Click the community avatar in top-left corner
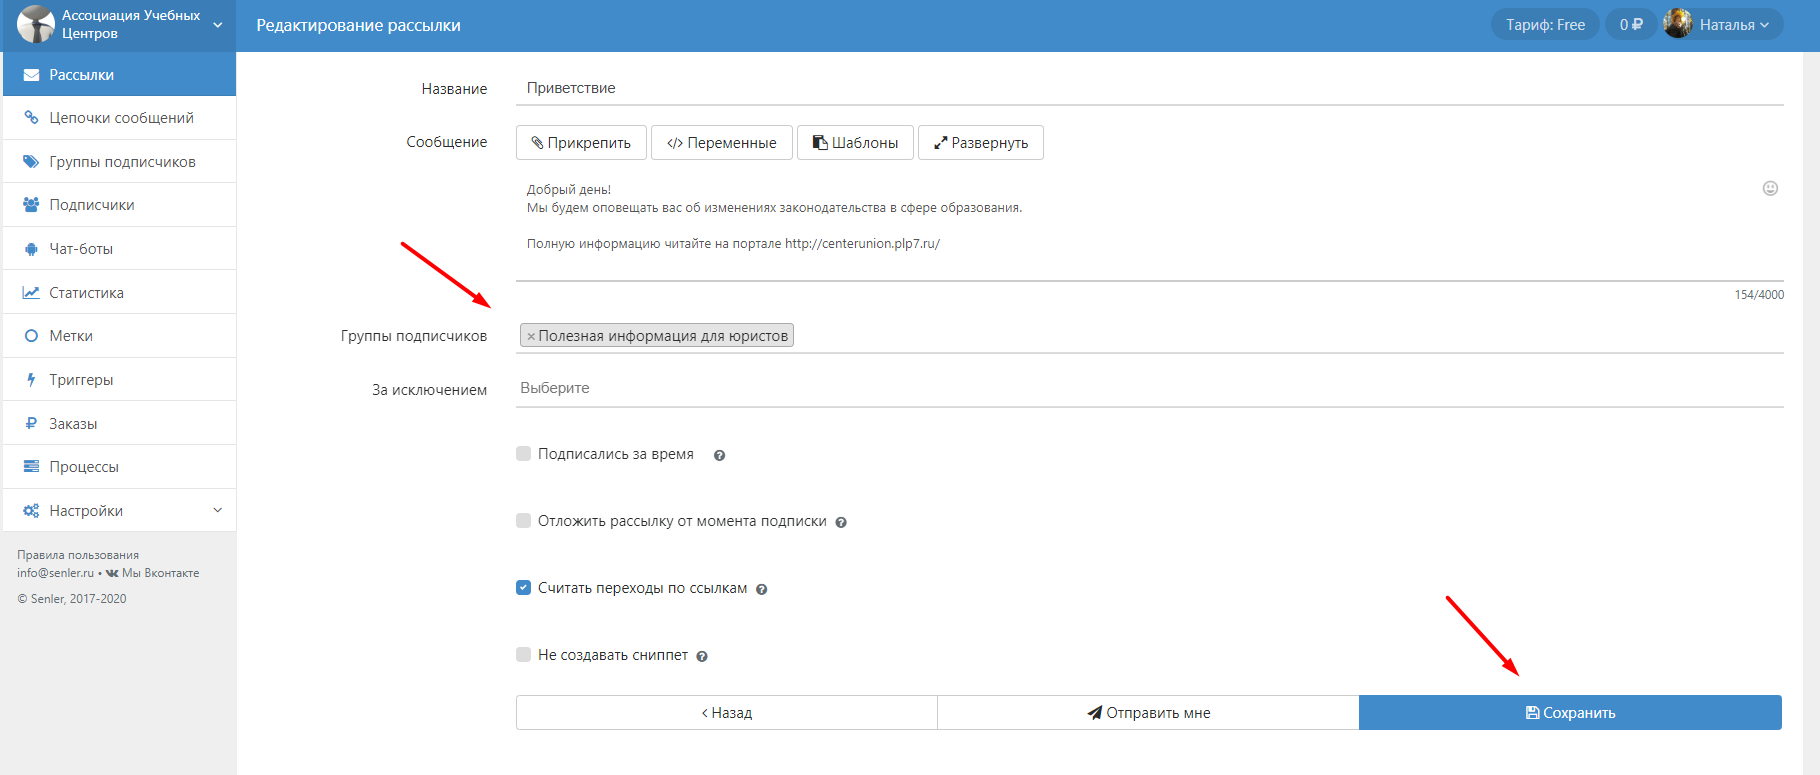This screenshot has height=775, width=1820. point(36,24)
